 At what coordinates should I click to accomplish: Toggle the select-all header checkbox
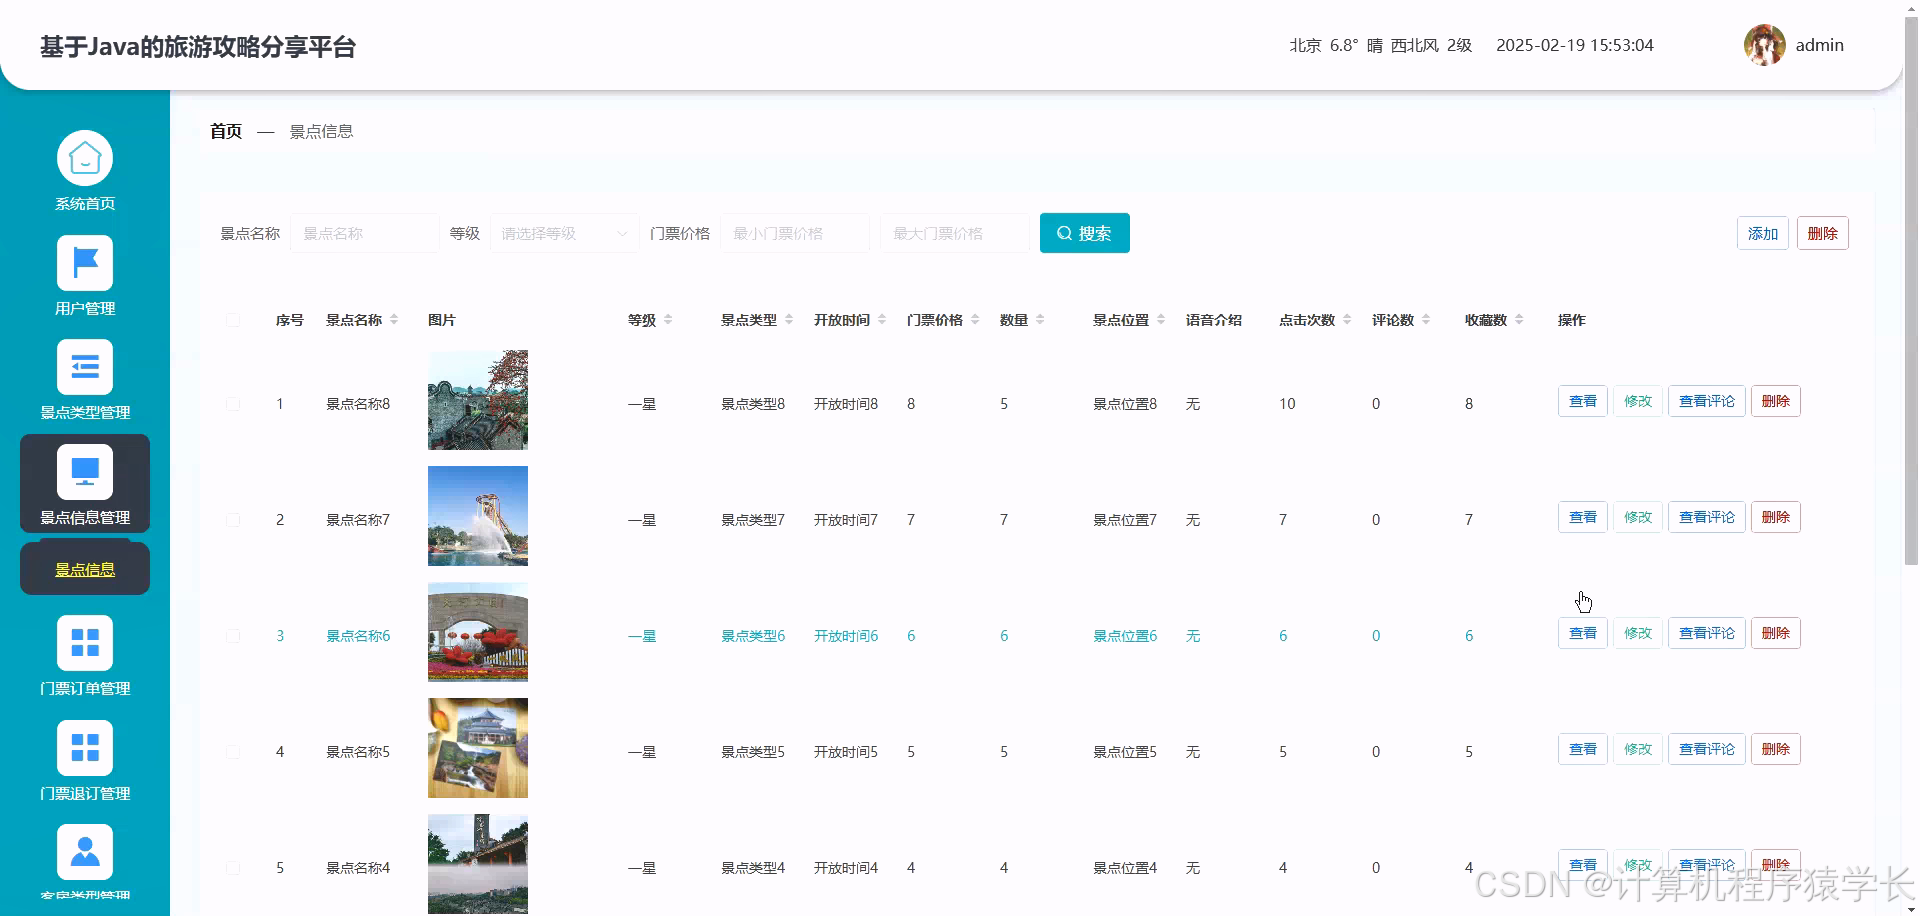coord(233,320)
